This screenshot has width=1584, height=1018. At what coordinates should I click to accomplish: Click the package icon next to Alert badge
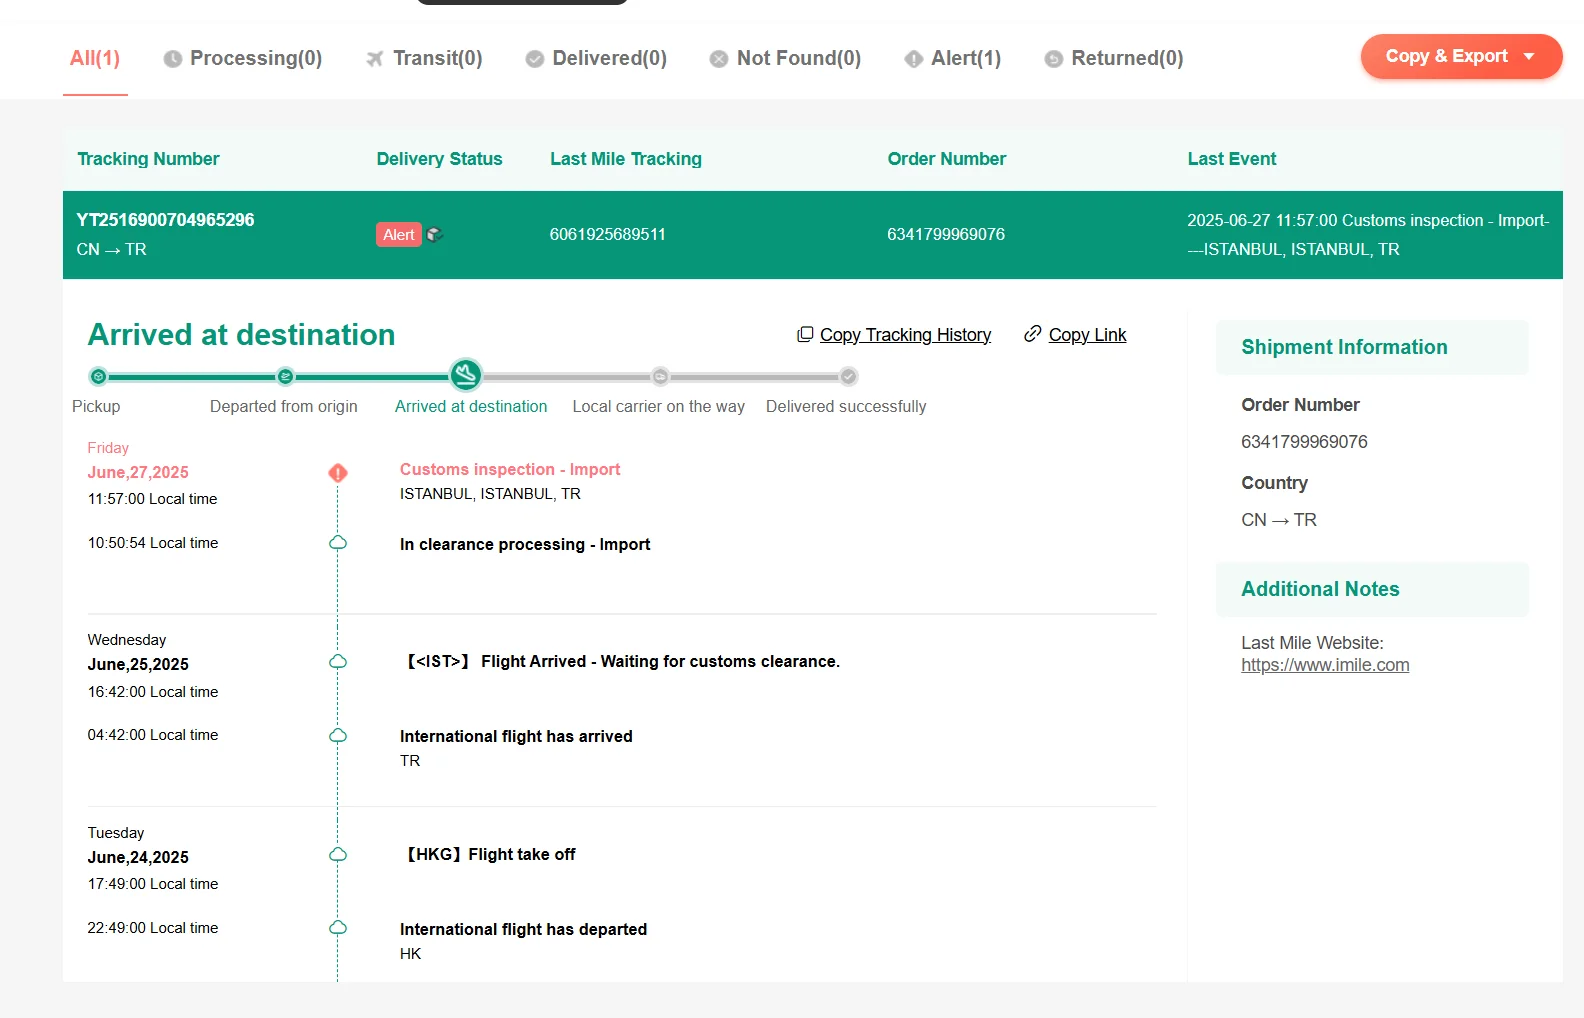click(x=434, y=234)
